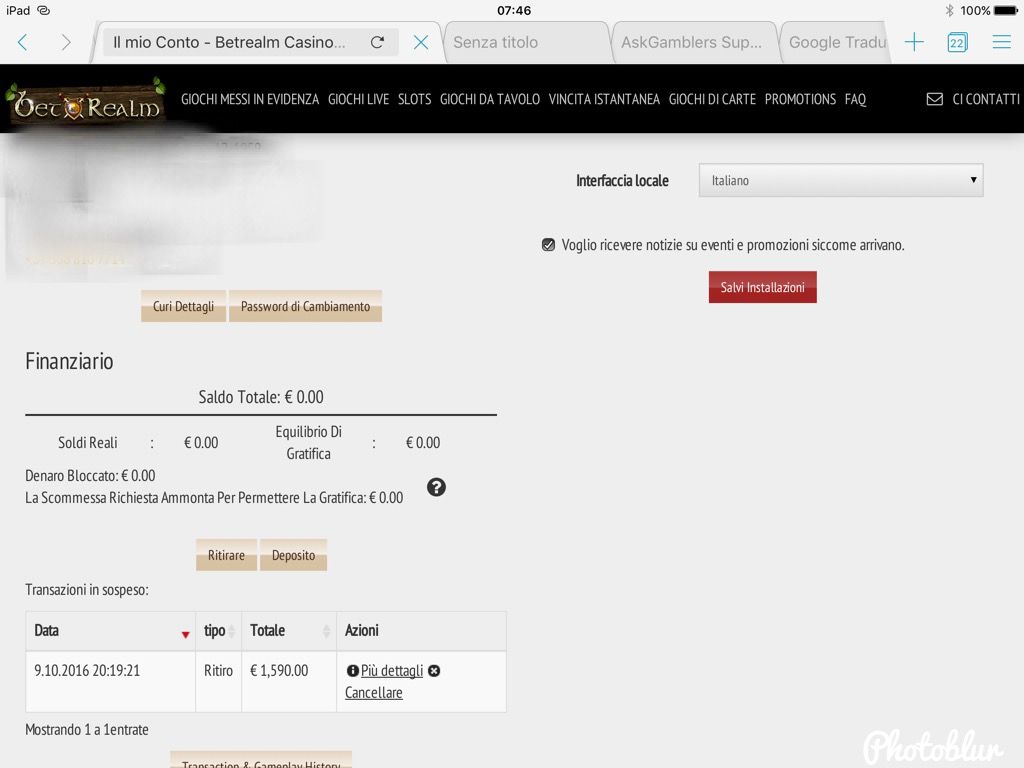Switch to the Senza titolo tab
The height and width of the screenshot is (768, 1024).
point(526,42)
